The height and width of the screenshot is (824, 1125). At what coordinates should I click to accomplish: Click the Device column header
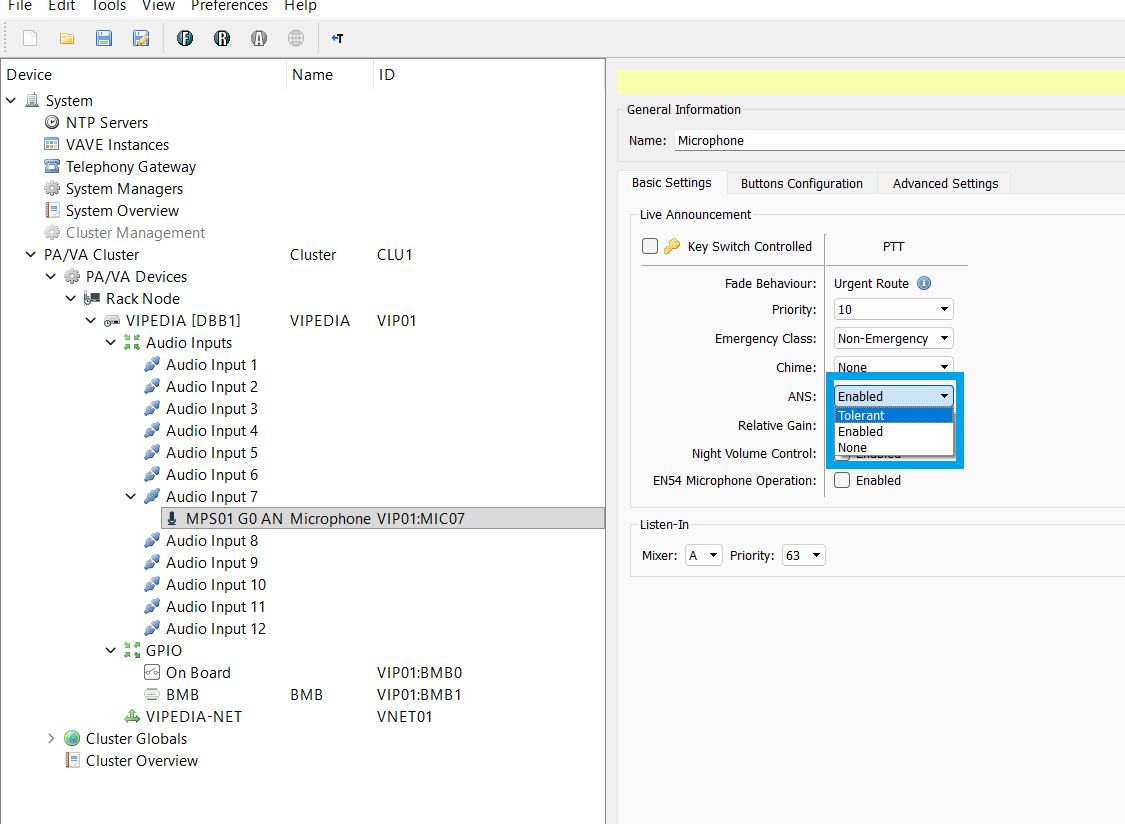(143, 75)
